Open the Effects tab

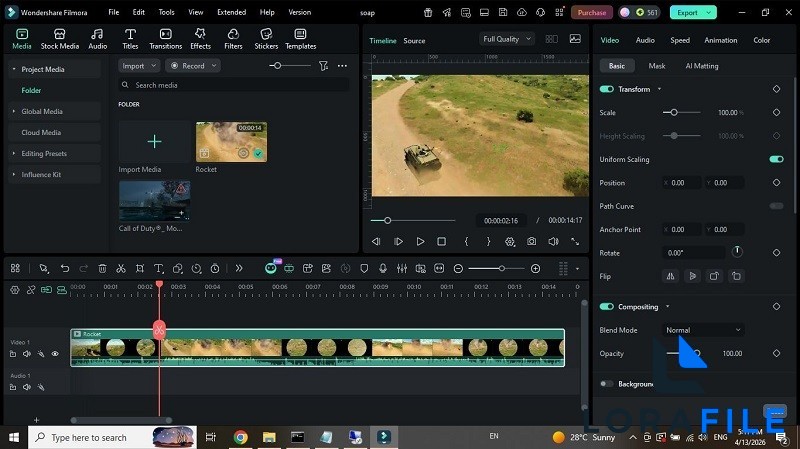pyautogui.click(x=200, y=39)
